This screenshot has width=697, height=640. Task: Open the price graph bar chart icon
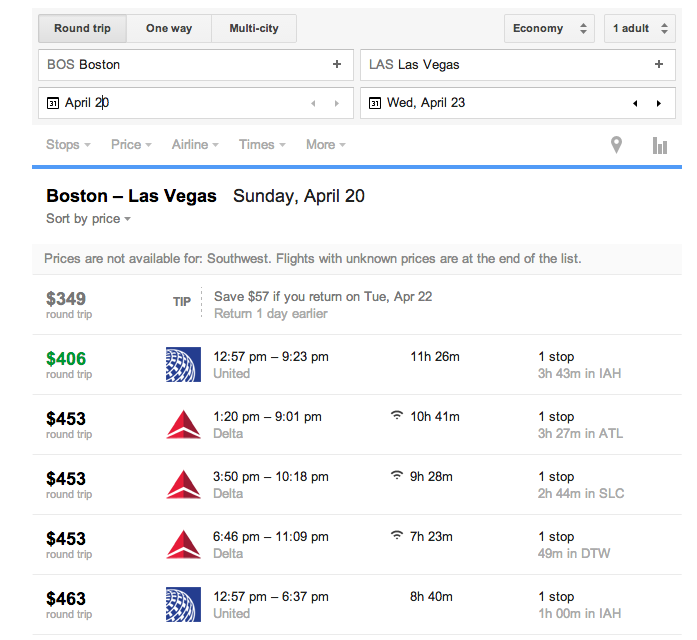659,146
